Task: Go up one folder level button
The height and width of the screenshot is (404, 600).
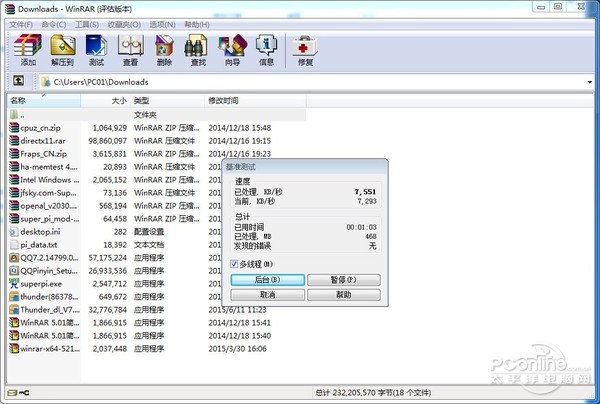Action: [18, 81]
